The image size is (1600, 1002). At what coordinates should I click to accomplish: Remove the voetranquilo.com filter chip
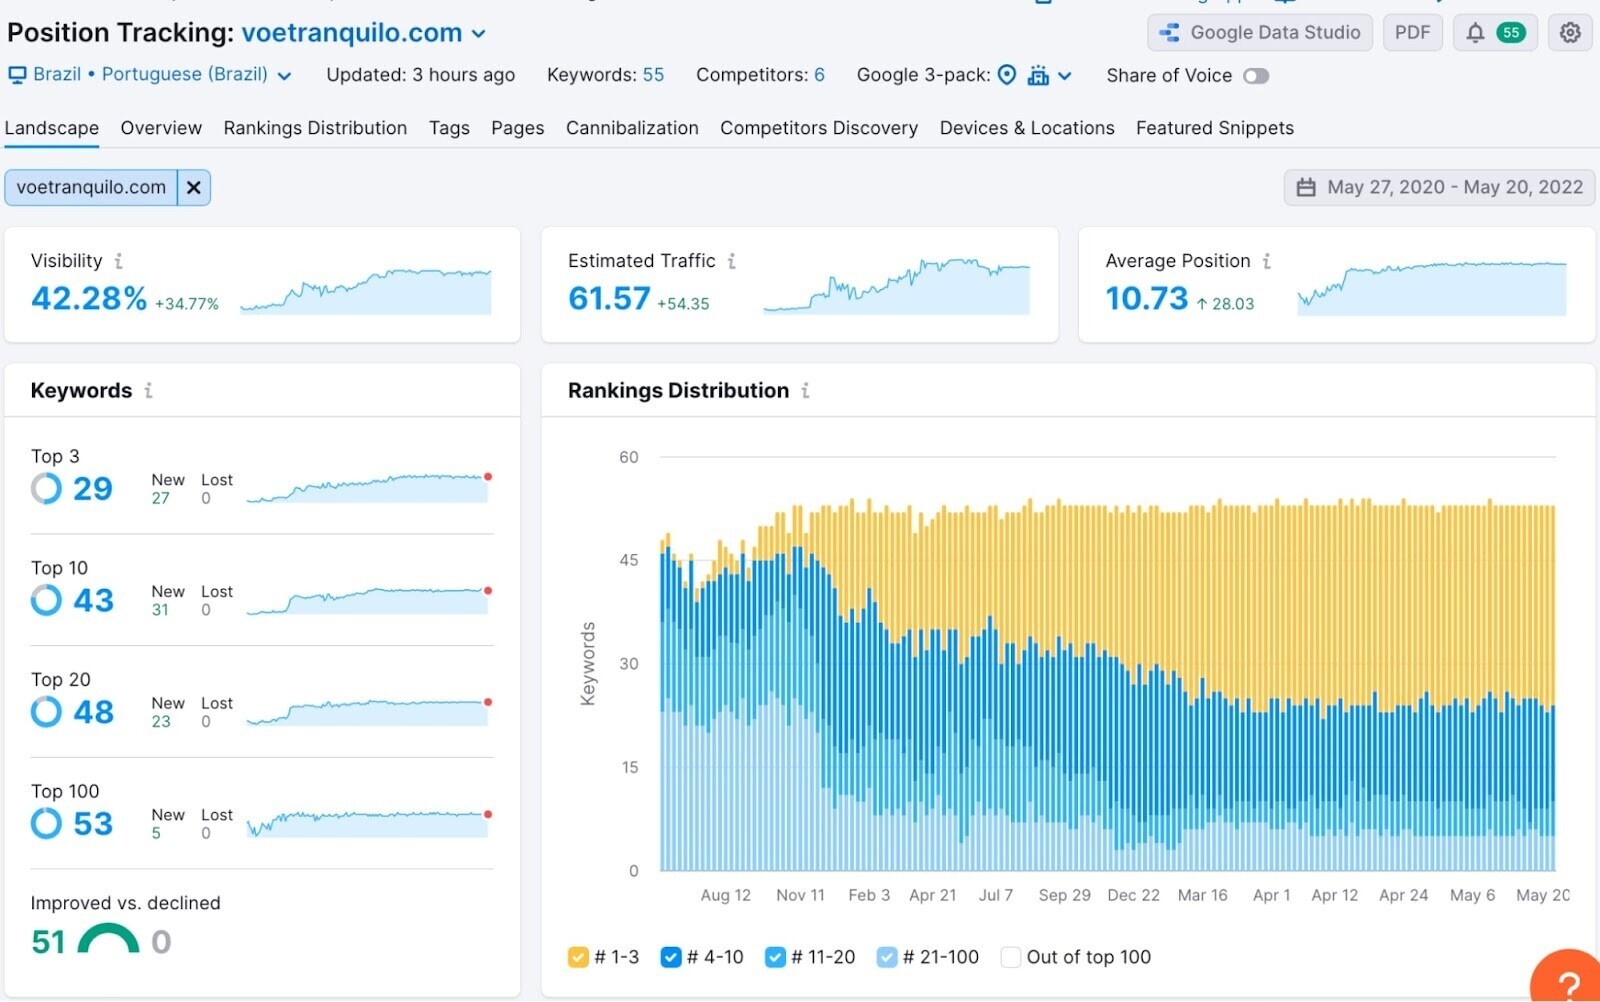click(x=194, y=187)
